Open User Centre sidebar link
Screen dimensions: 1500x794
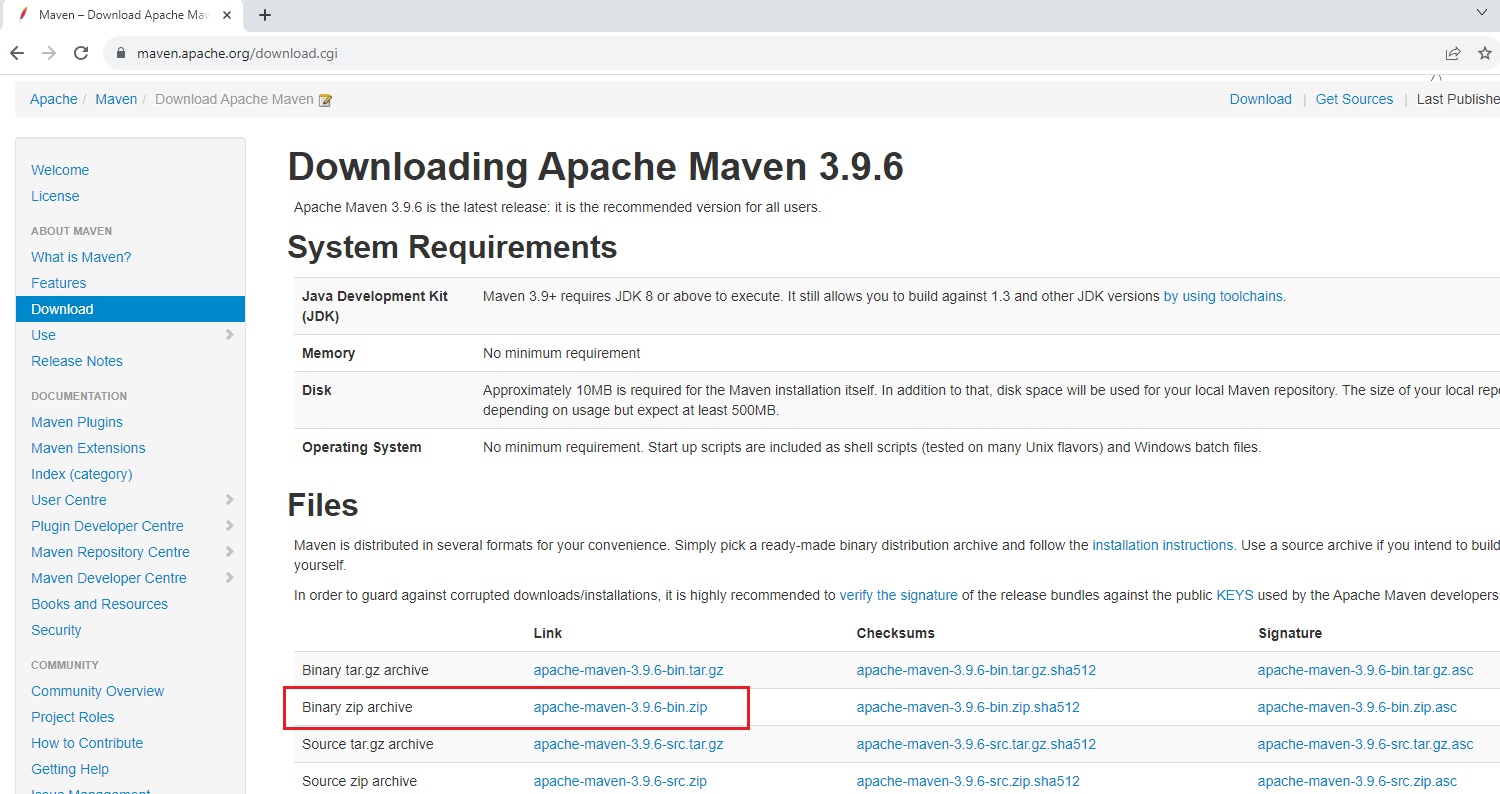69,500
